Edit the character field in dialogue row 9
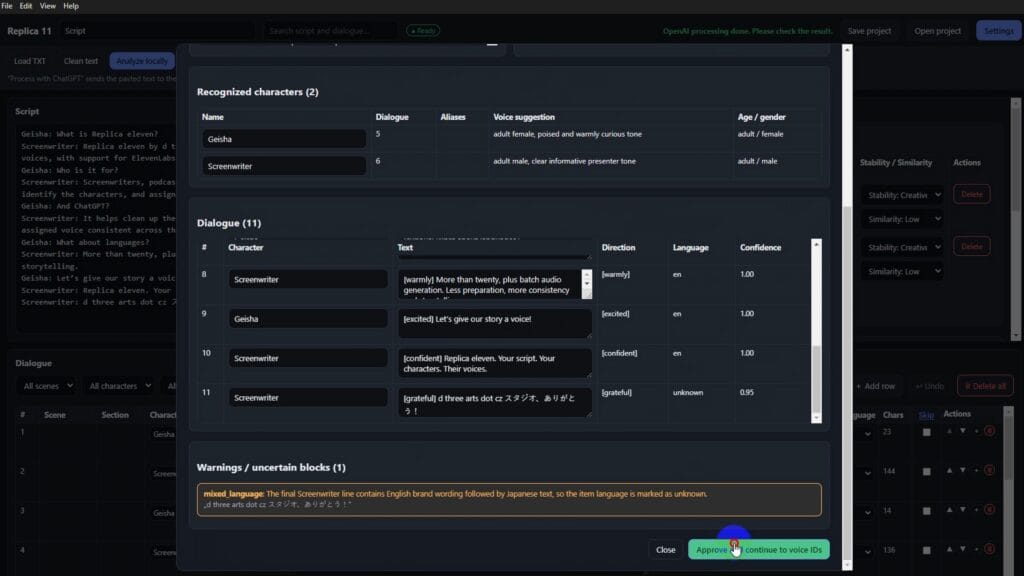The image size is (1024, 576). (308, 319)
